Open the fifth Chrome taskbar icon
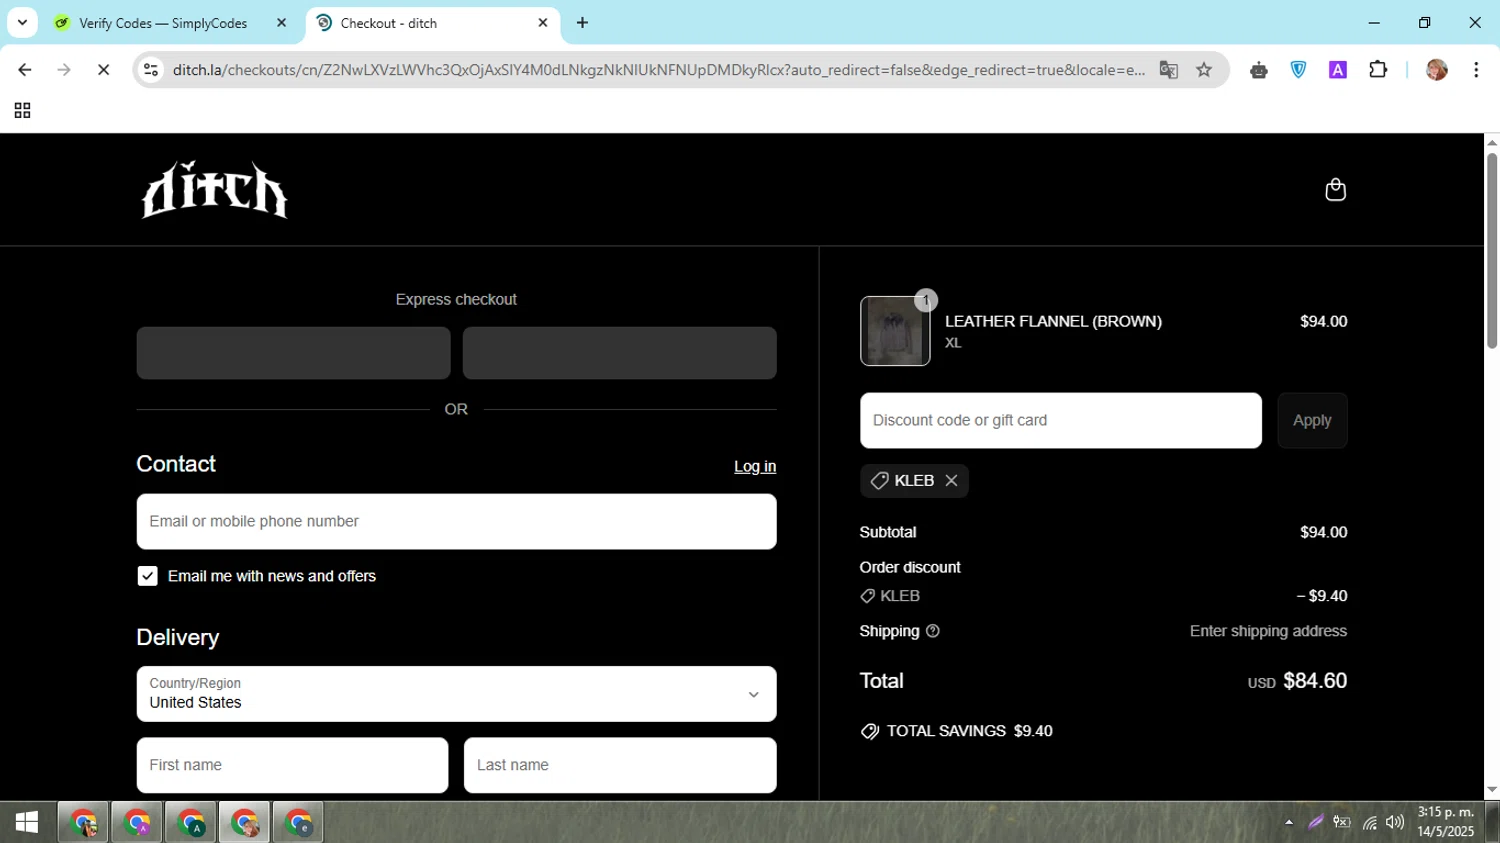 [x=299, y=823]
